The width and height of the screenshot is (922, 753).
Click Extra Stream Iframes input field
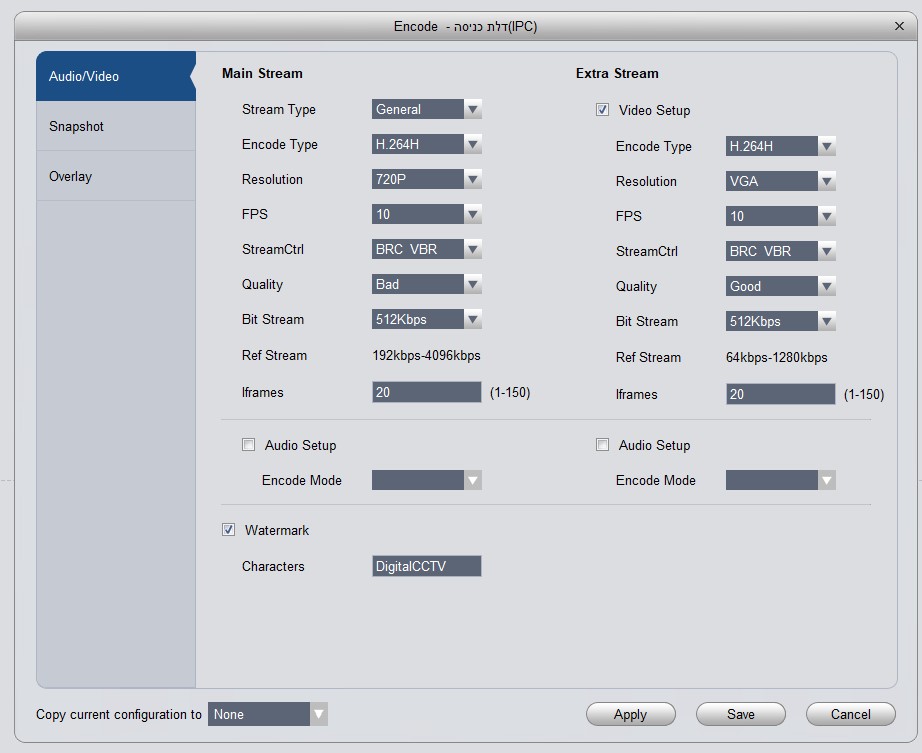point(780,394)
